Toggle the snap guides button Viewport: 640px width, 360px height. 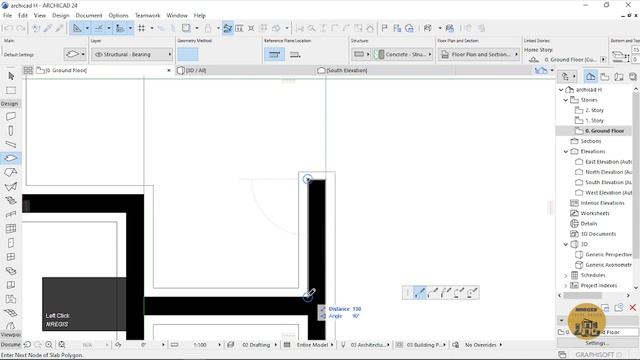pyautogui.click(x=99, y=28)
